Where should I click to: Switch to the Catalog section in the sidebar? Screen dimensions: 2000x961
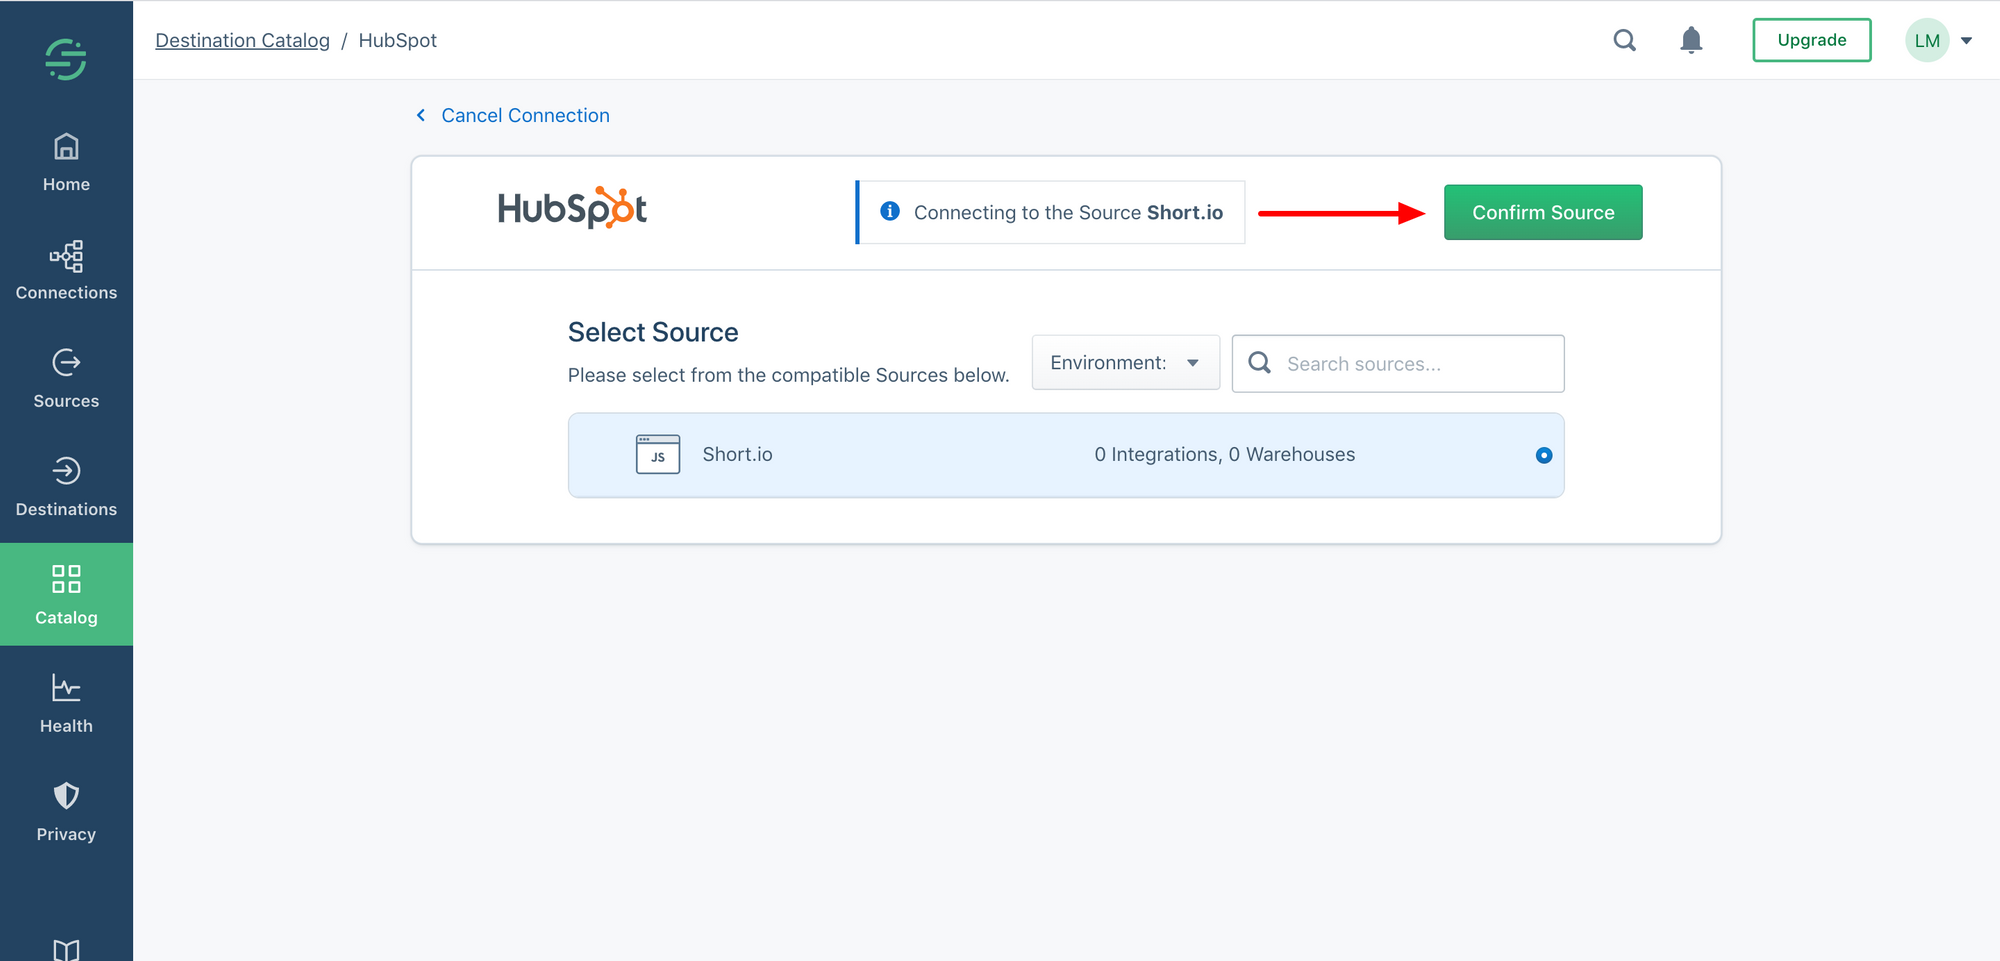click(x=66, y=592)
